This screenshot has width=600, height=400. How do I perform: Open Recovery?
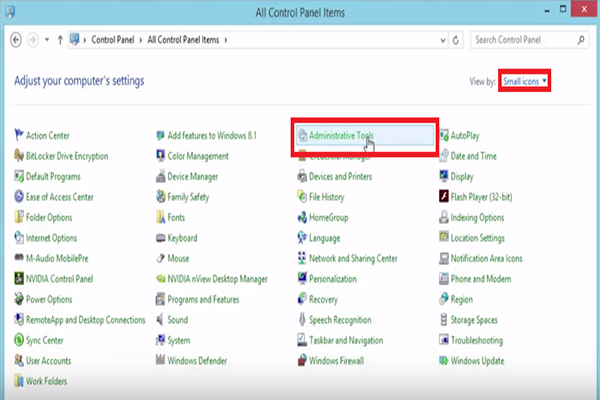click(x=323, y=299)
